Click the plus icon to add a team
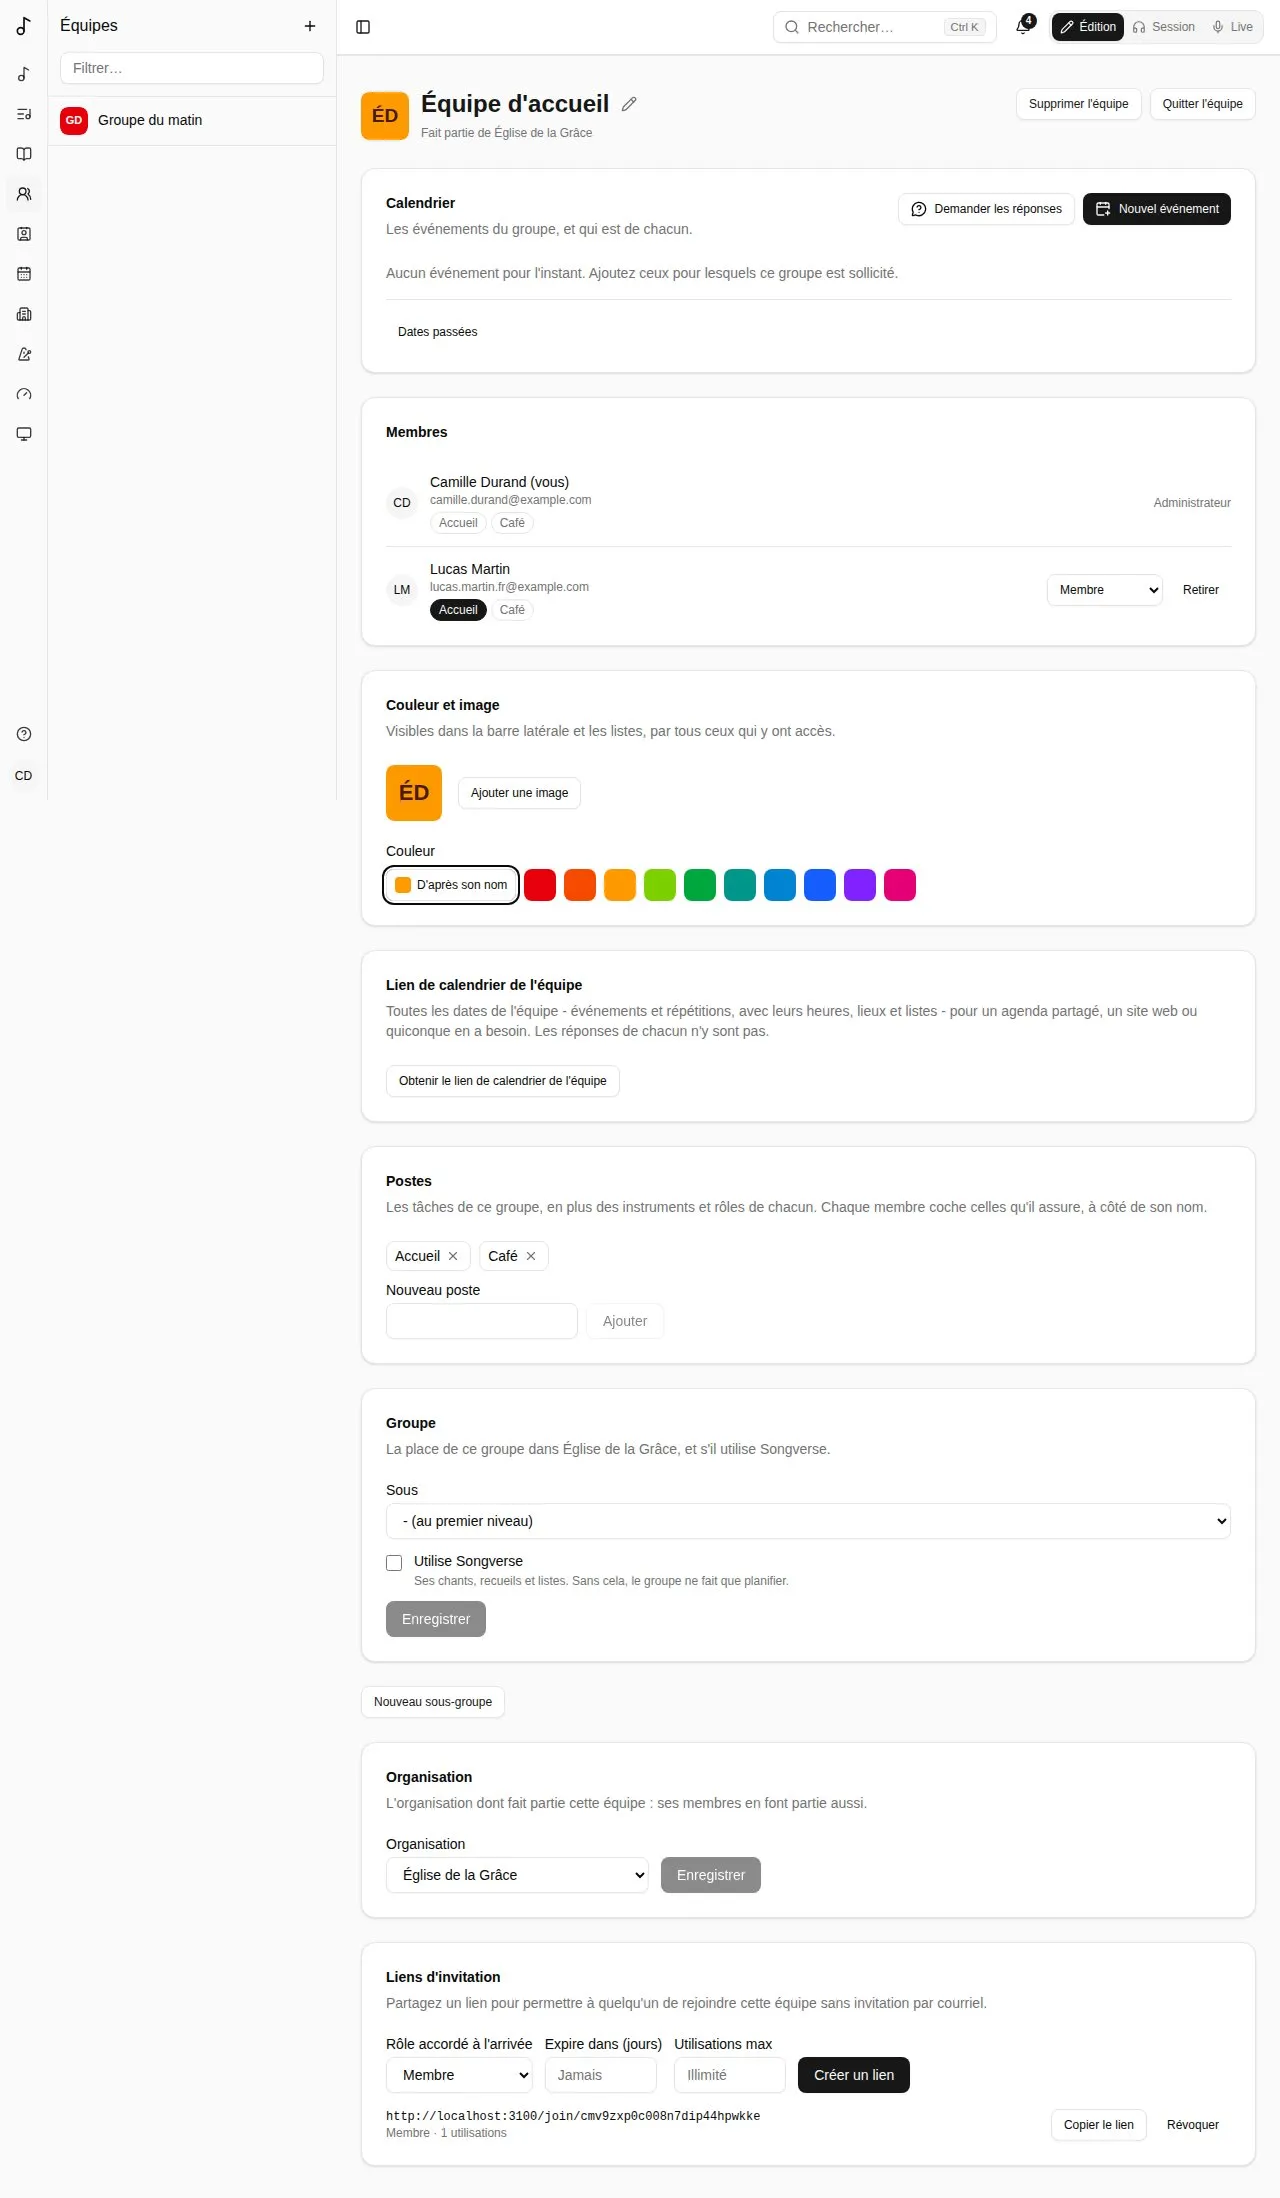The image size is (1280, 2198). 310,26
